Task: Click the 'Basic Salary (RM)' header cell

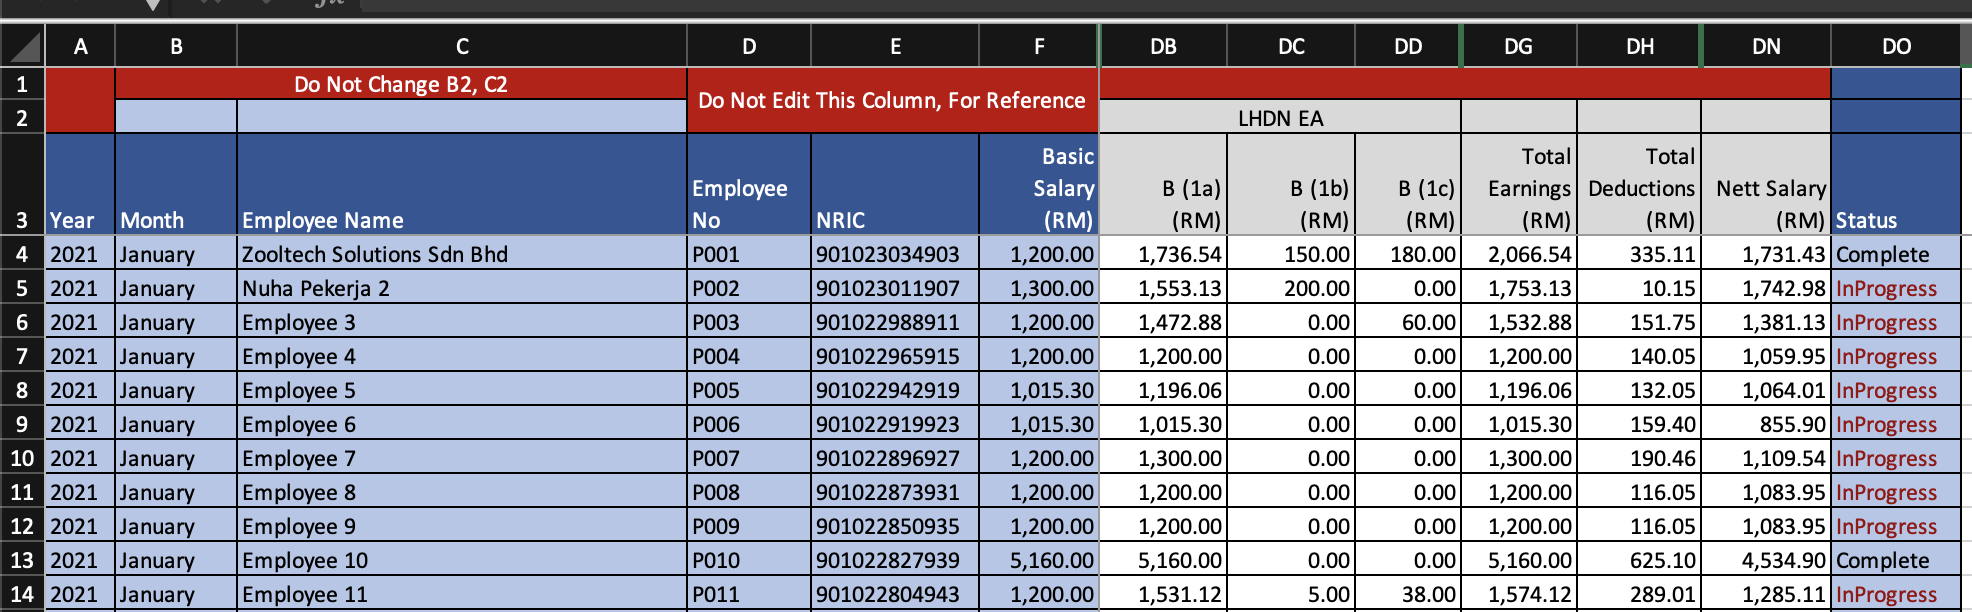Action: coord(1039,185)
